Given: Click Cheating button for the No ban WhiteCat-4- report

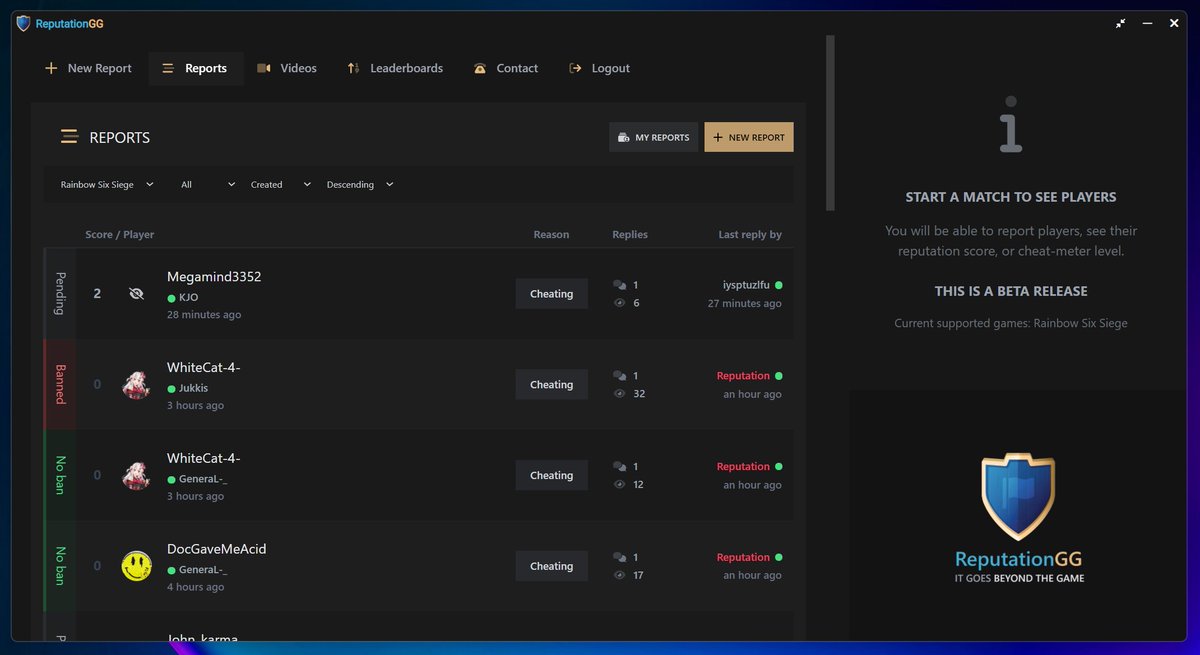Looking at the screenshot, I should (551, 475).
